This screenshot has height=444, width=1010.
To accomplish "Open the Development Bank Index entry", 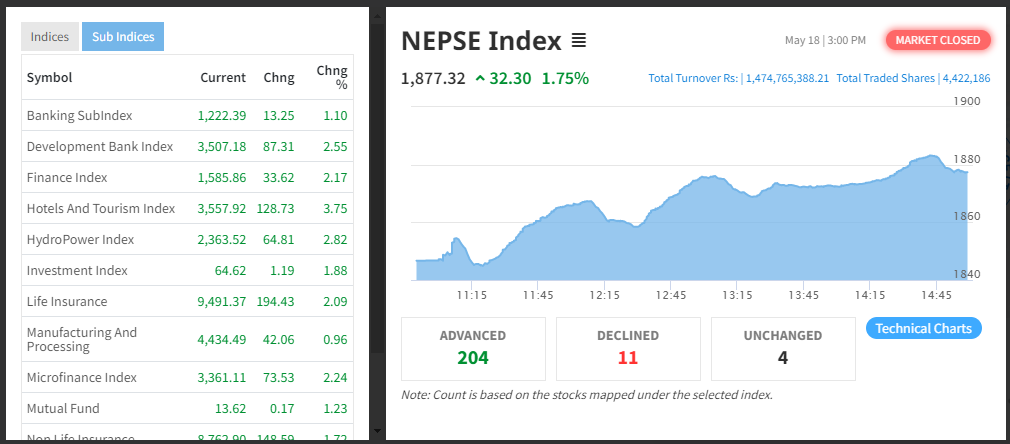I will pos(100,146).
